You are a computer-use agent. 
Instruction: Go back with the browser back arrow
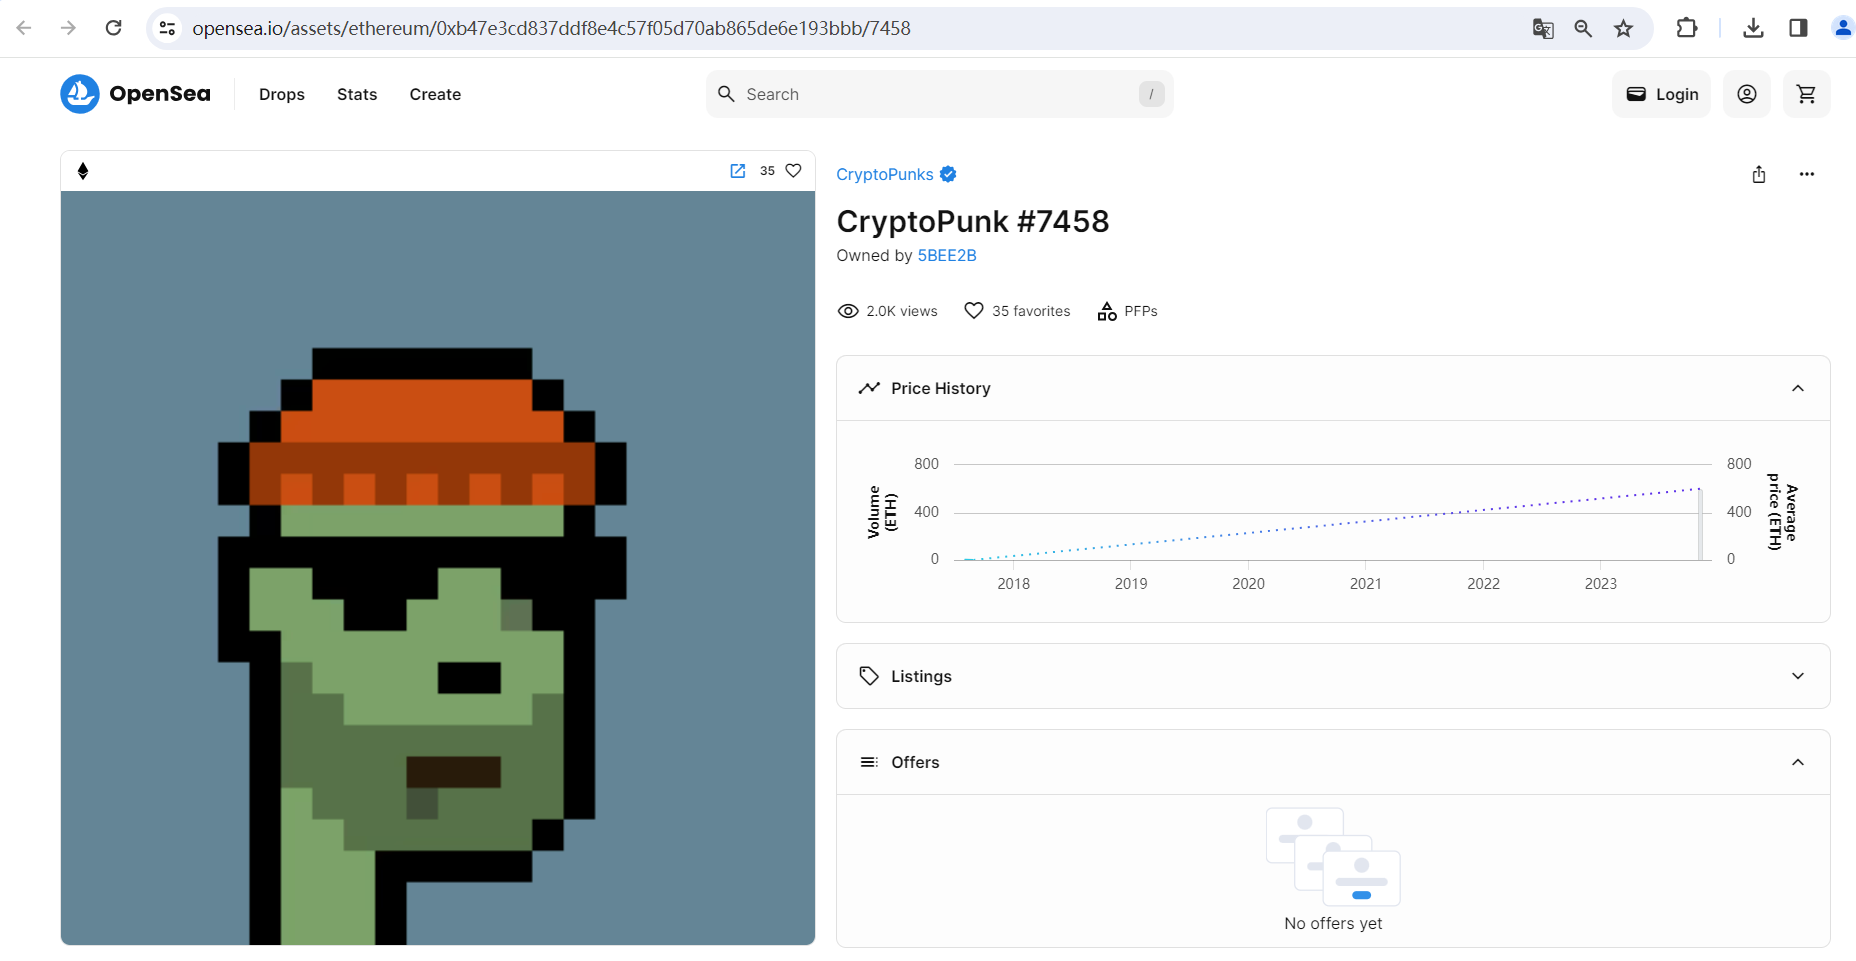[24, 28]
